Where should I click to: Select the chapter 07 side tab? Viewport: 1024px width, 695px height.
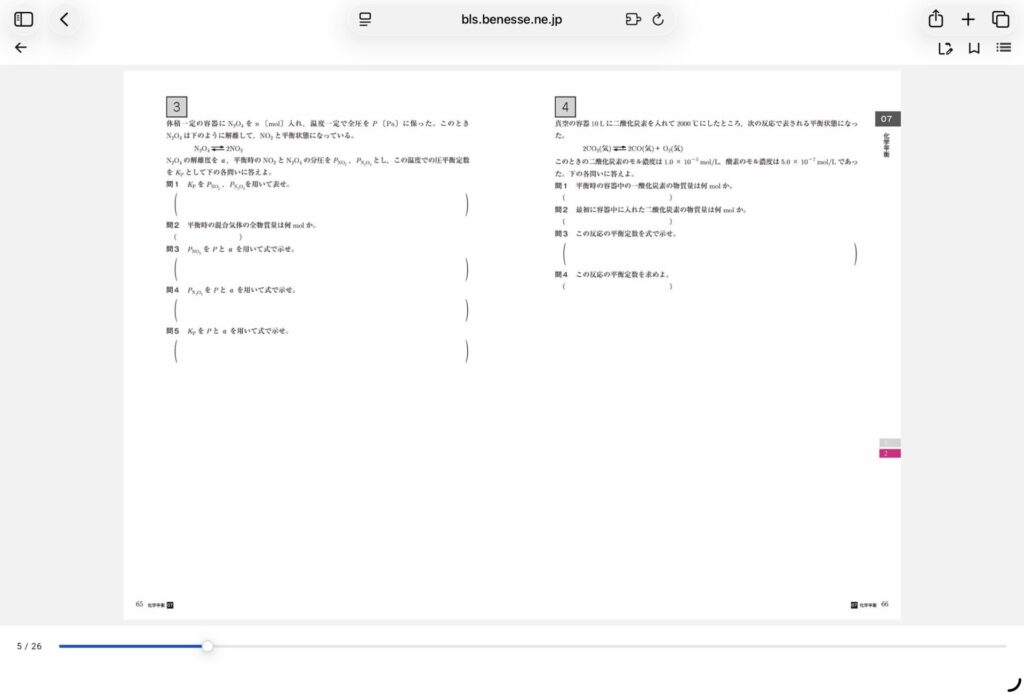click(x=887, y=119)
